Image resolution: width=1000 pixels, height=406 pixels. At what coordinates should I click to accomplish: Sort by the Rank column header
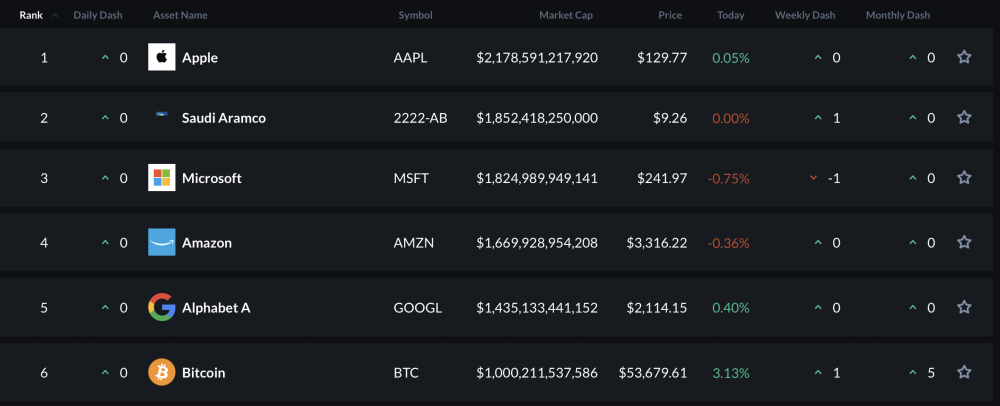coord(31,15)
